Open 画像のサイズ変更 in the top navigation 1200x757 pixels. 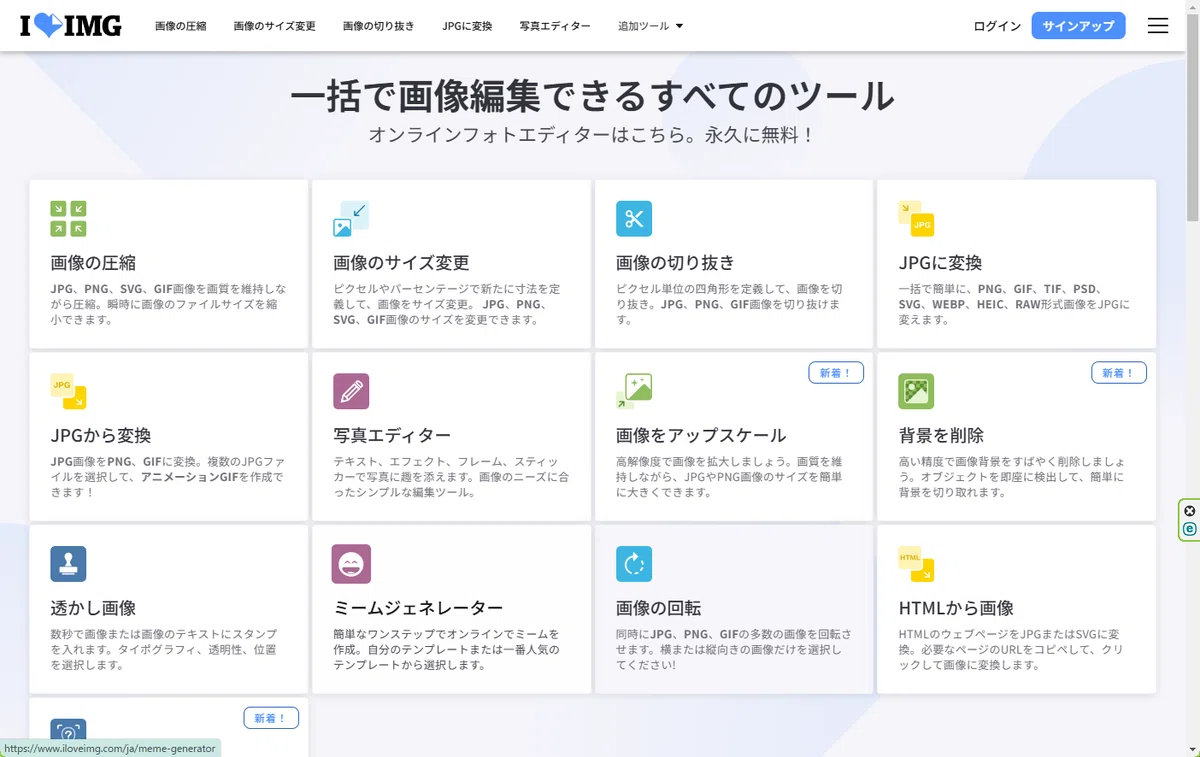[x=275, y=26]
